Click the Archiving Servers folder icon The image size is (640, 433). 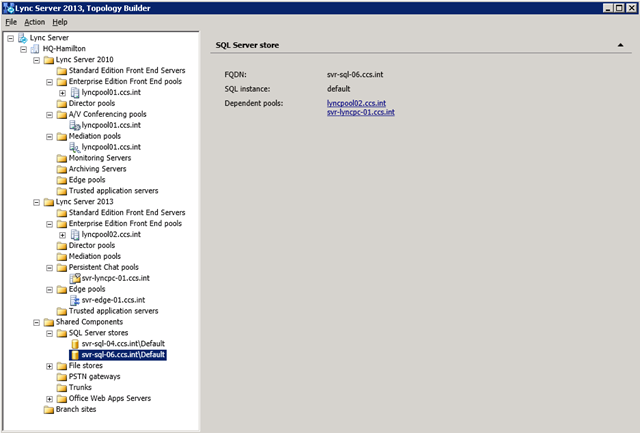[62, 169]
